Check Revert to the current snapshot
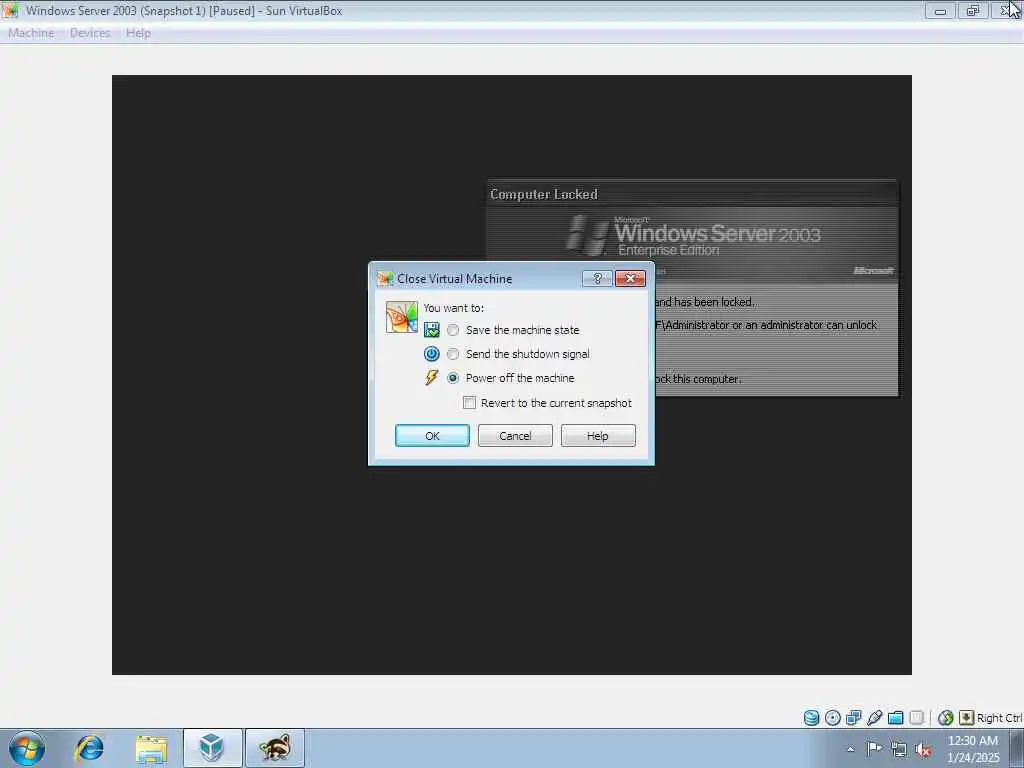The width and height of the screenshot is (1024, 768). coord(470,403)
